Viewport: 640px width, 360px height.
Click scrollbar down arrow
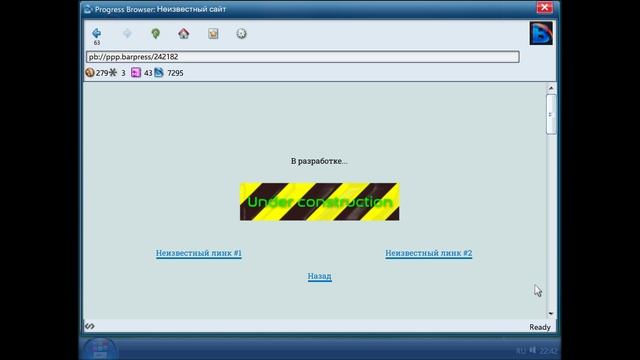pos(551,314)
